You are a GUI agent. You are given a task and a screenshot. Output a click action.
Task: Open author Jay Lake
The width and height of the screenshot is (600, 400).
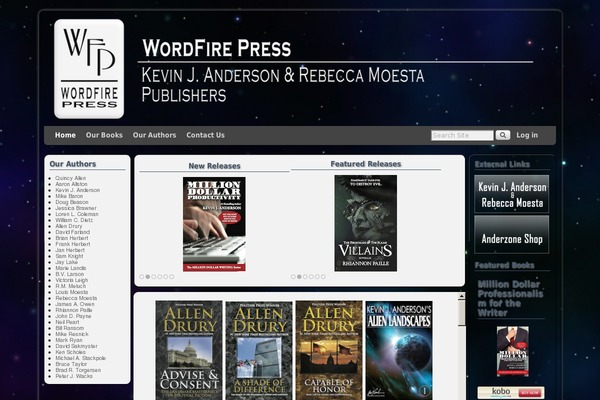coord(67,262)
